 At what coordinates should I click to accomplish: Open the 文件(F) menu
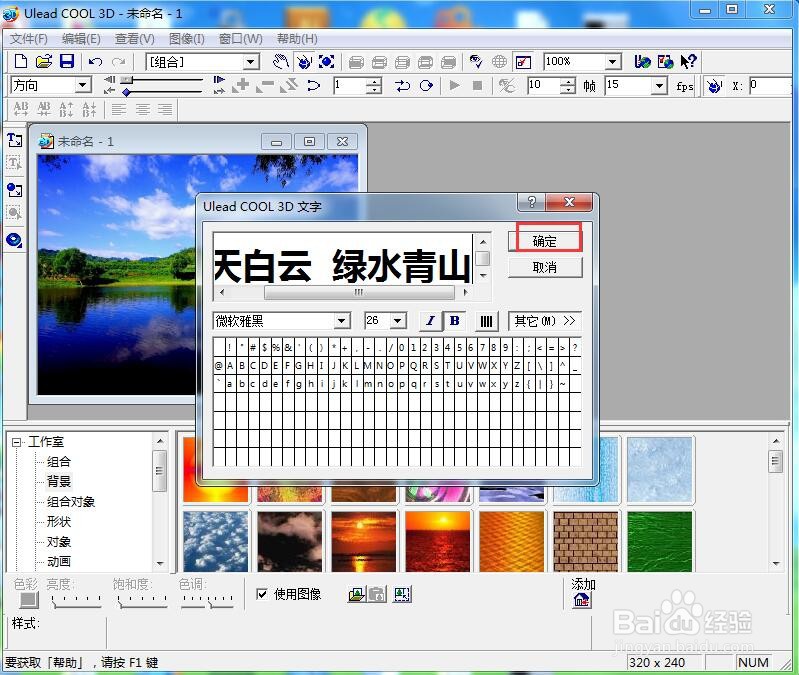pyautogui.click(x=29, y=39)
